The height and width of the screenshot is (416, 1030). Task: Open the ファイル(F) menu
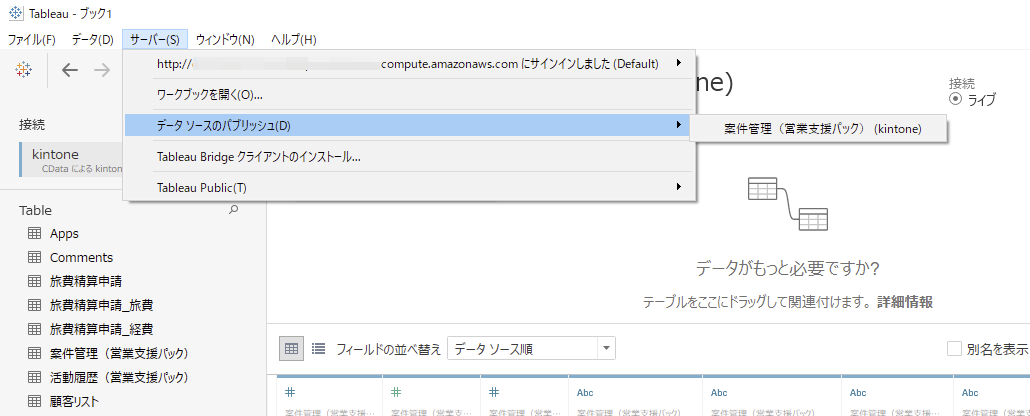point(32,39)
